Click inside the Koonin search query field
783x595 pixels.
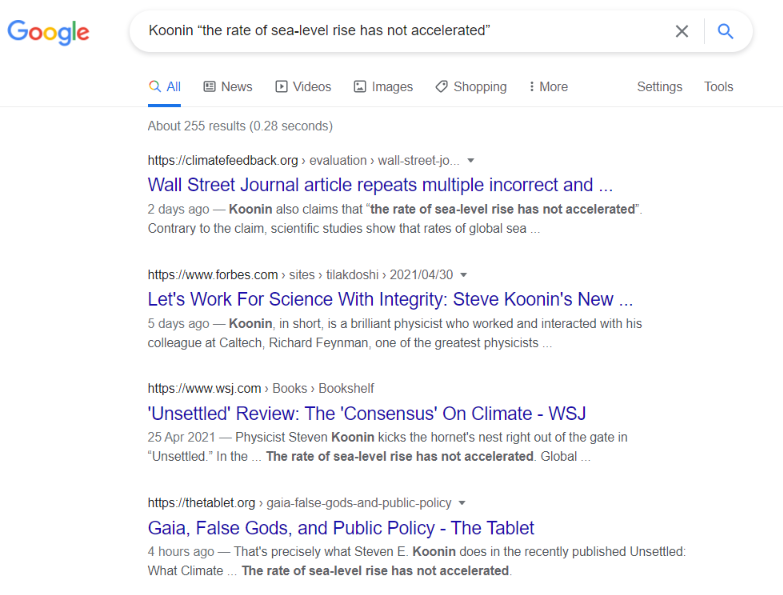pyautogui.click(x=399, y=31)
